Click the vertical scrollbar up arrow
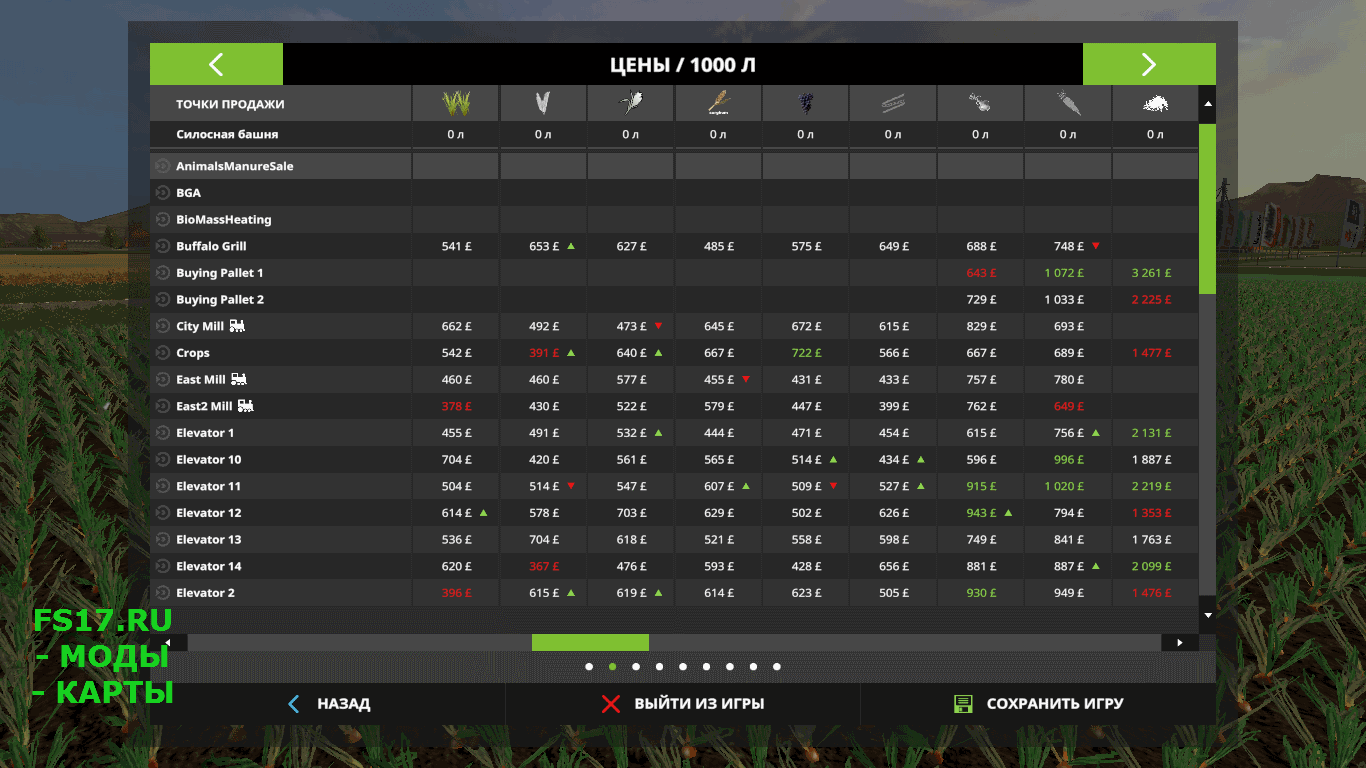 (1207, 104)
